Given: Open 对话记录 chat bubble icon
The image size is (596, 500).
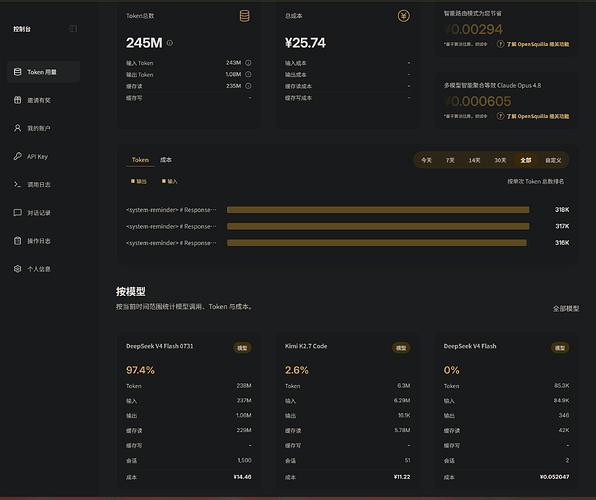Looking at the screenshot, I should [x=17, y=213].
